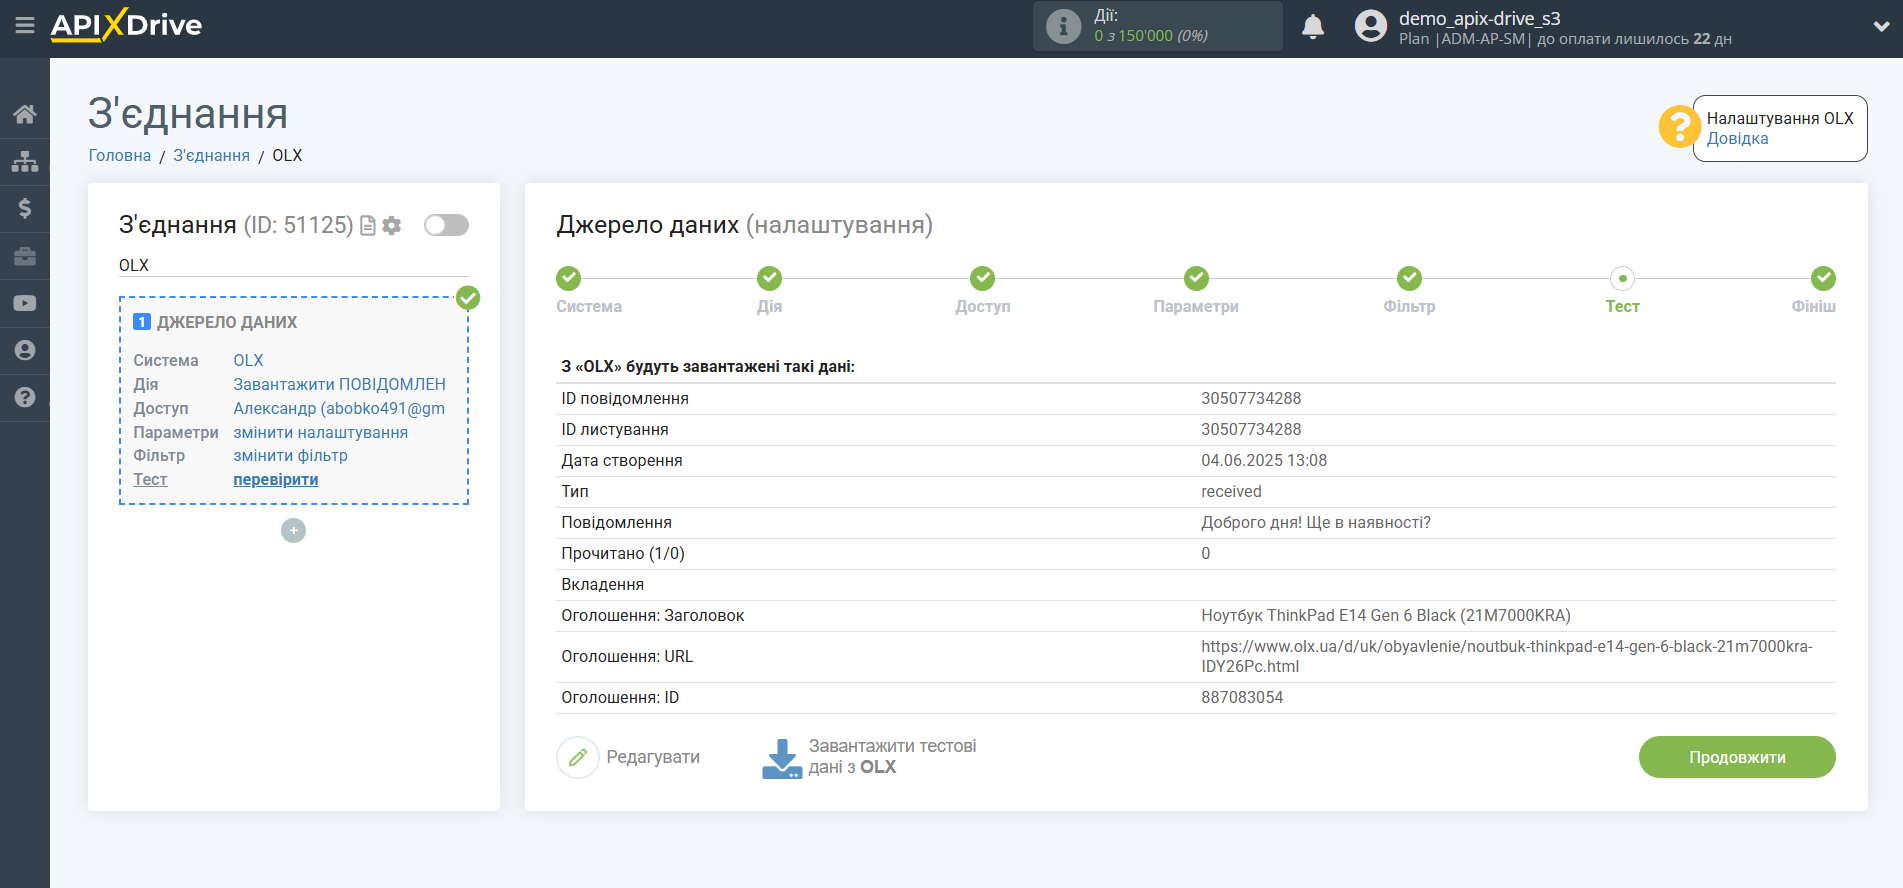1903x888 pixels.
Task: Click змінити налаштування link
Action: pyautogui.click(x=321, y=433)
